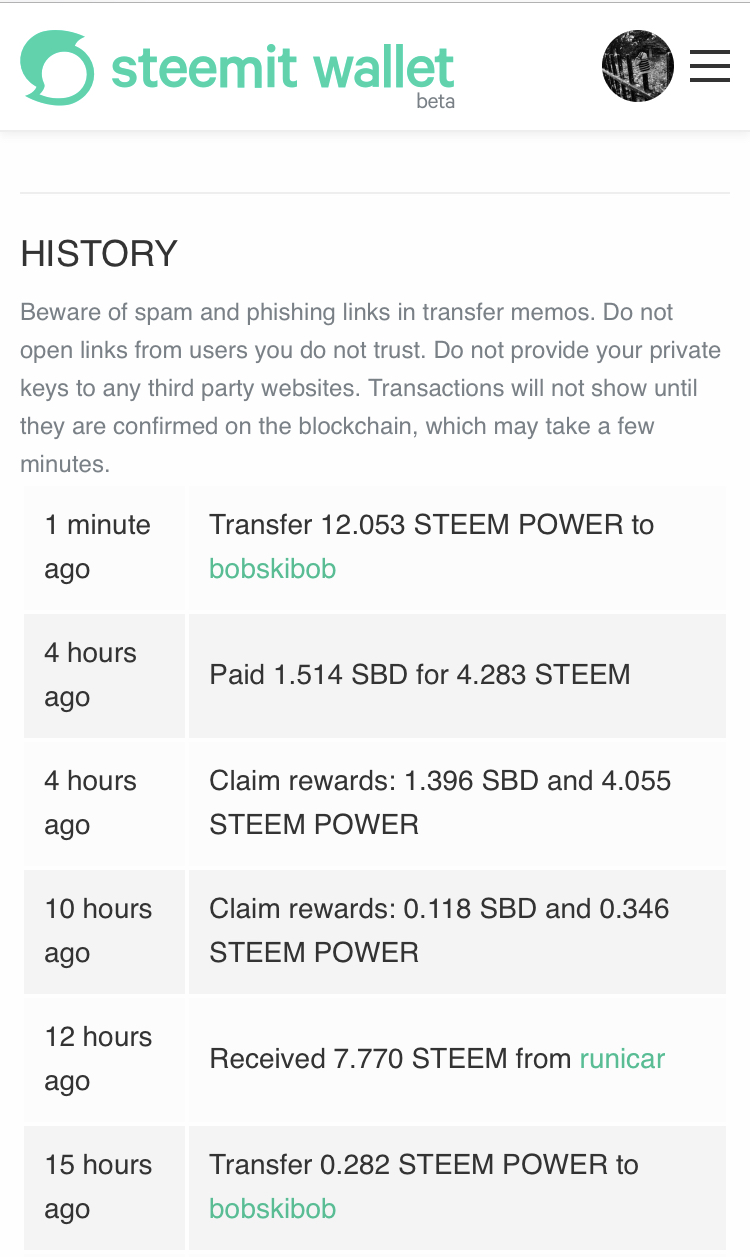The image size is (750, 1257).
Task: Open bobskibob link in 0.282 transfer
Action: tap(272, 1209)
